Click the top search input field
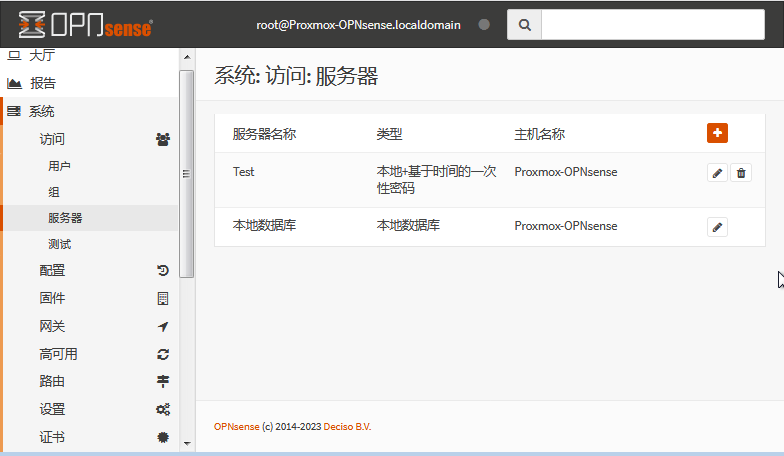 [x=652, y=25]
